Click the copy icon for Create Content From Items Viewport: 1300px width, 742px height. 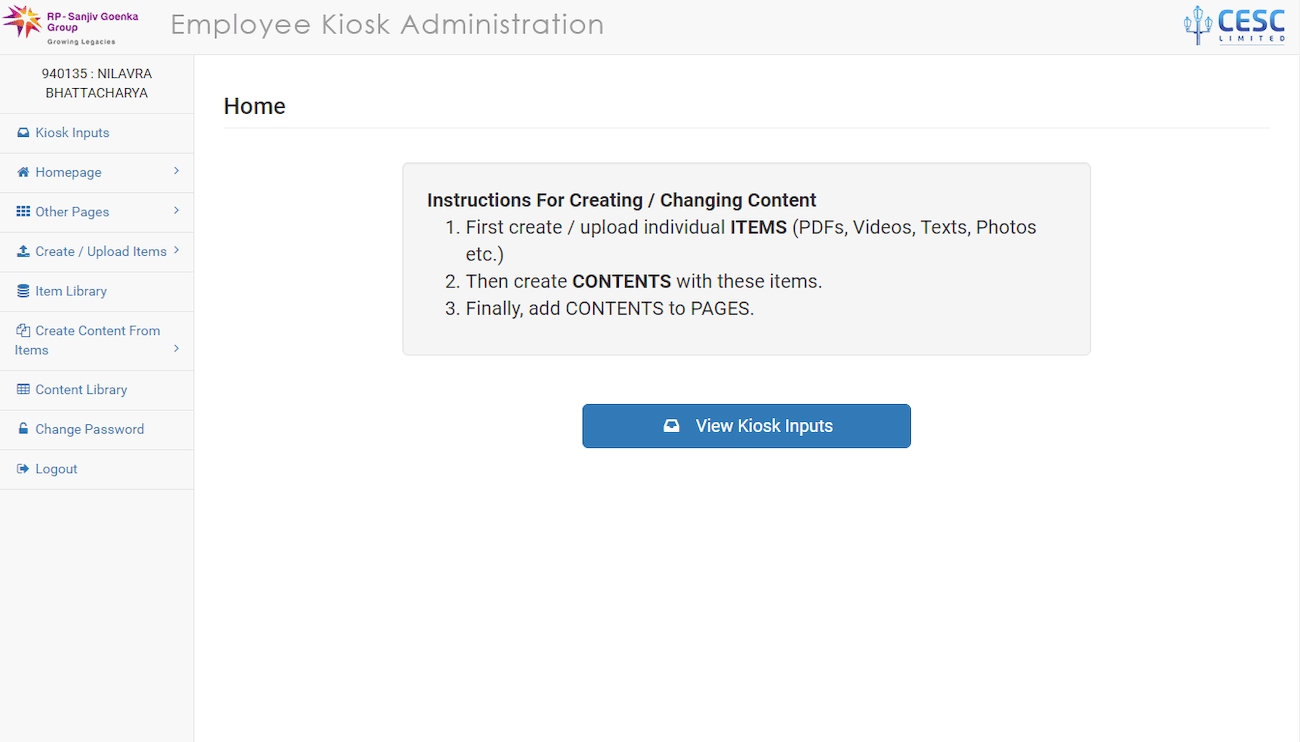pos(23,330)
